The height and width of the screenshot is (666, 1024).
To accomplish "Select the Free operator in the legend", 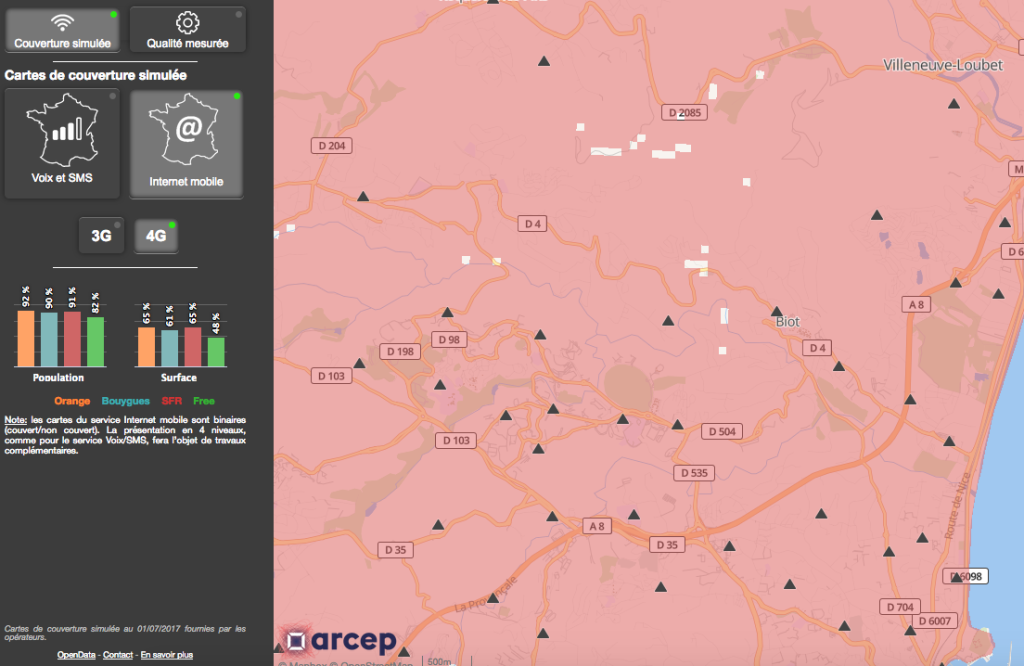I will (204, 401).
